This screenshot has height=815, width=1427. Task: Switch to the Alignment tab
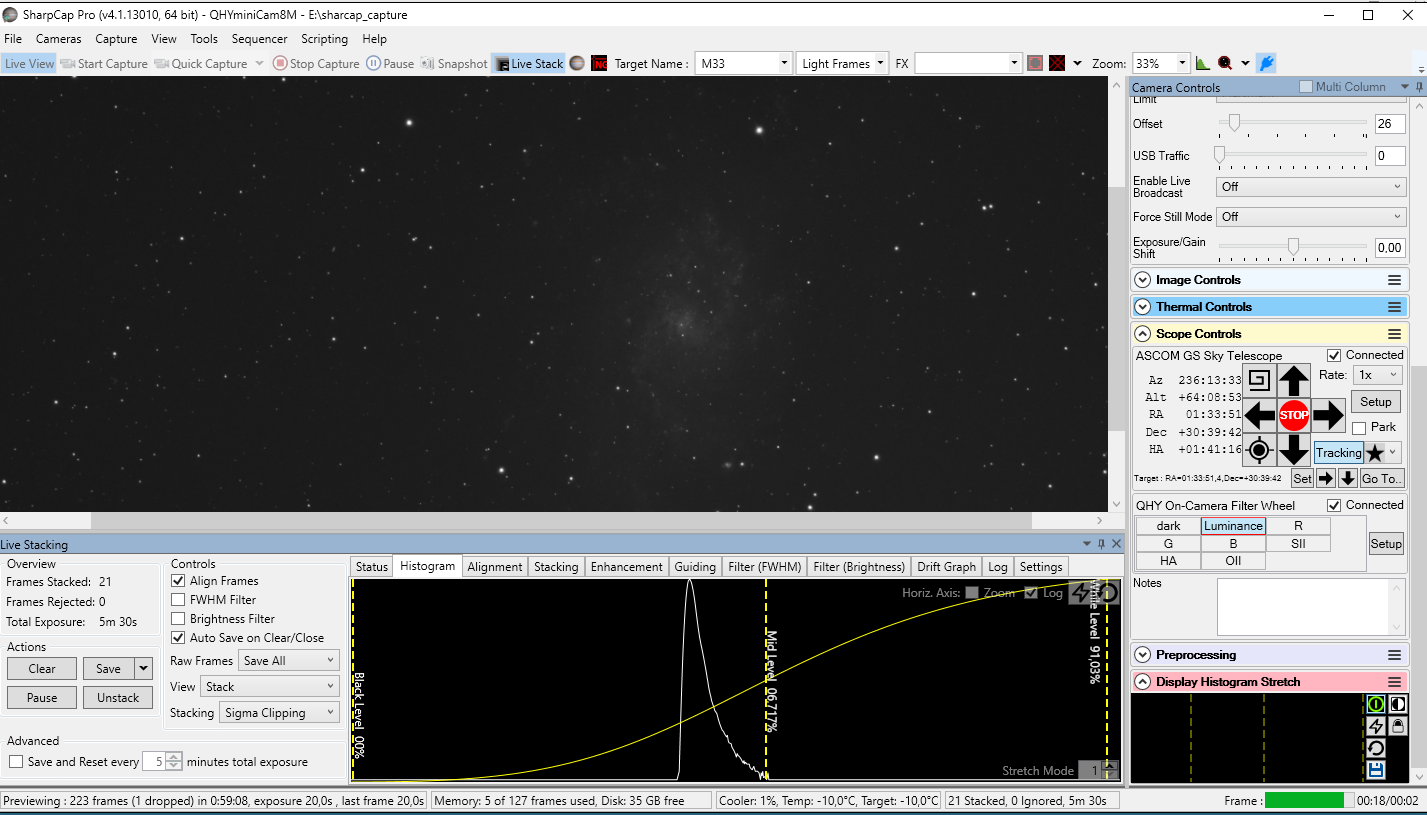coord(494,567)
